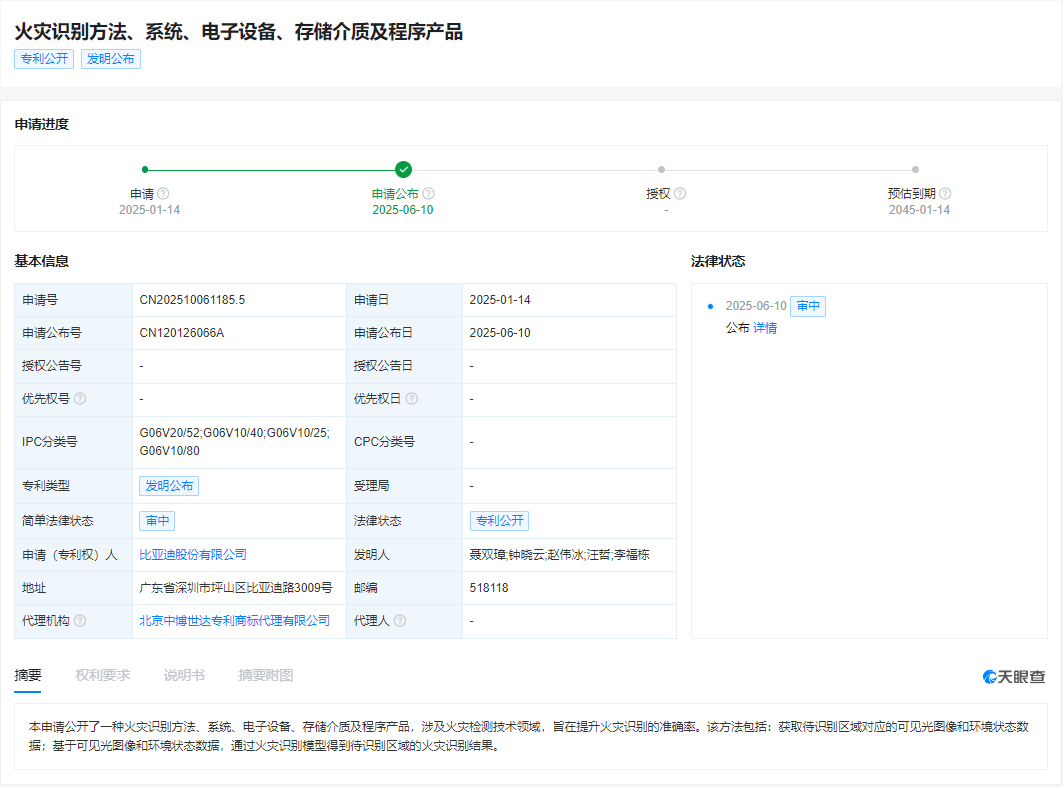
Task: Click help icon next to 申请 step
Action: (163, 194)
